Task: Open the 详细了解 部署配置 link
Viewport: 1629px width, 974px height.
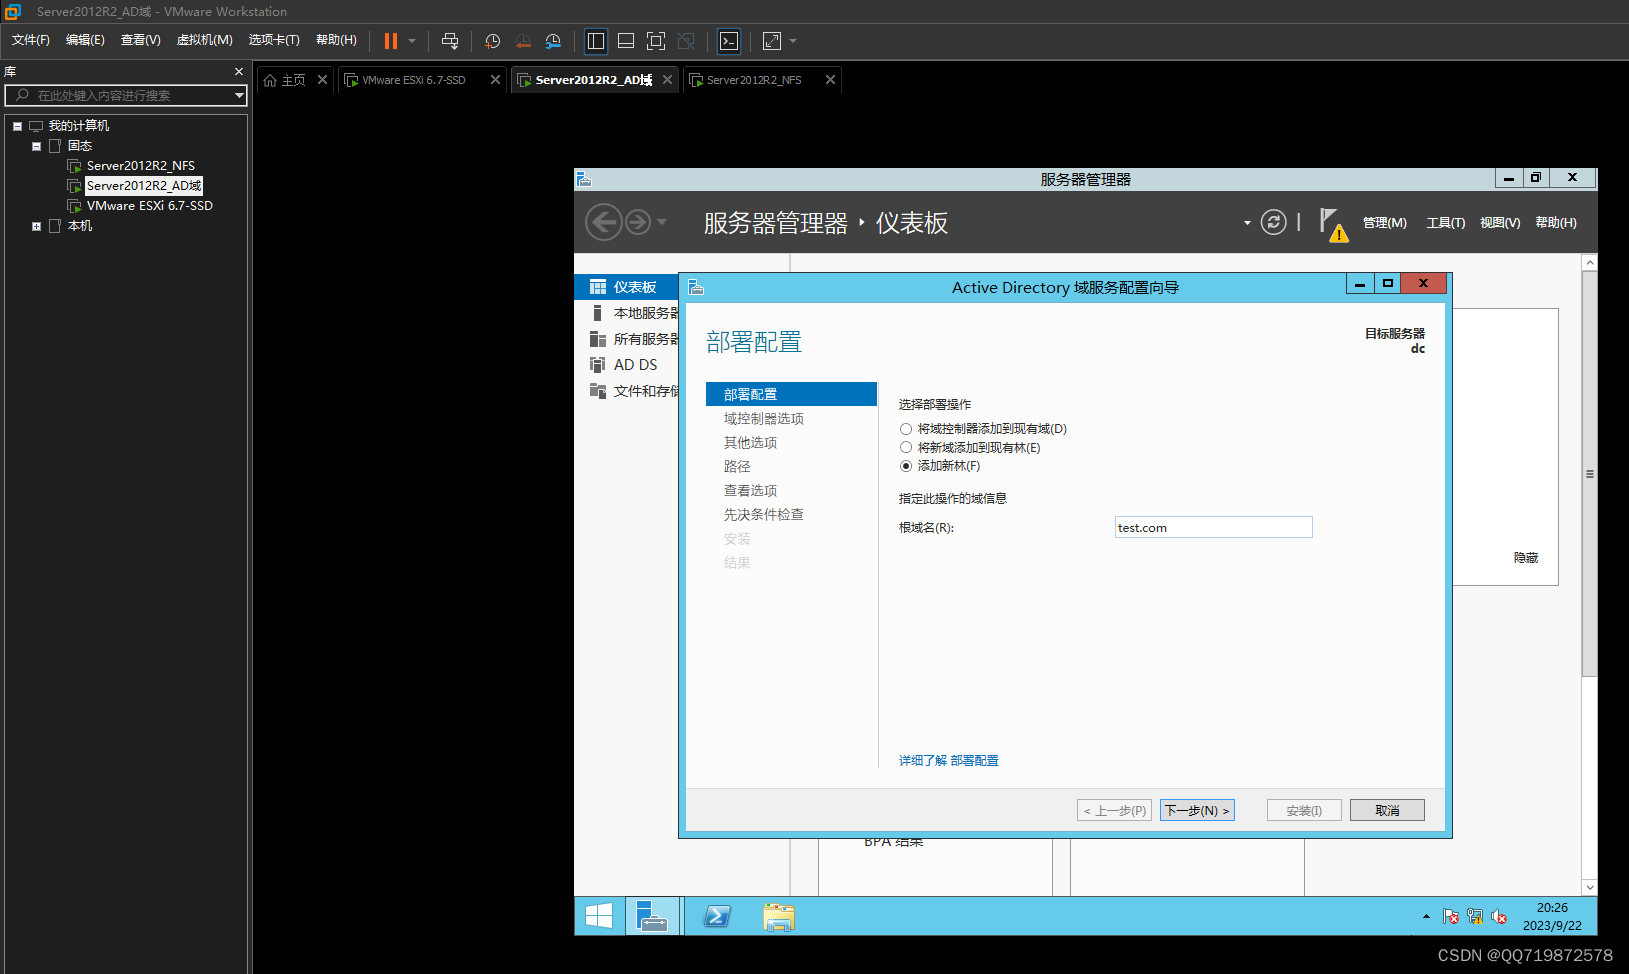Action: (948, 761)
